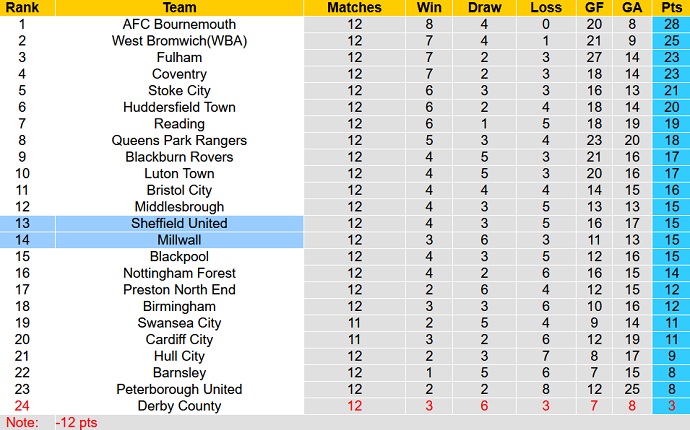Click Peterborough United team name
This screenshot has height=430, width=690.
coord(179,389)
